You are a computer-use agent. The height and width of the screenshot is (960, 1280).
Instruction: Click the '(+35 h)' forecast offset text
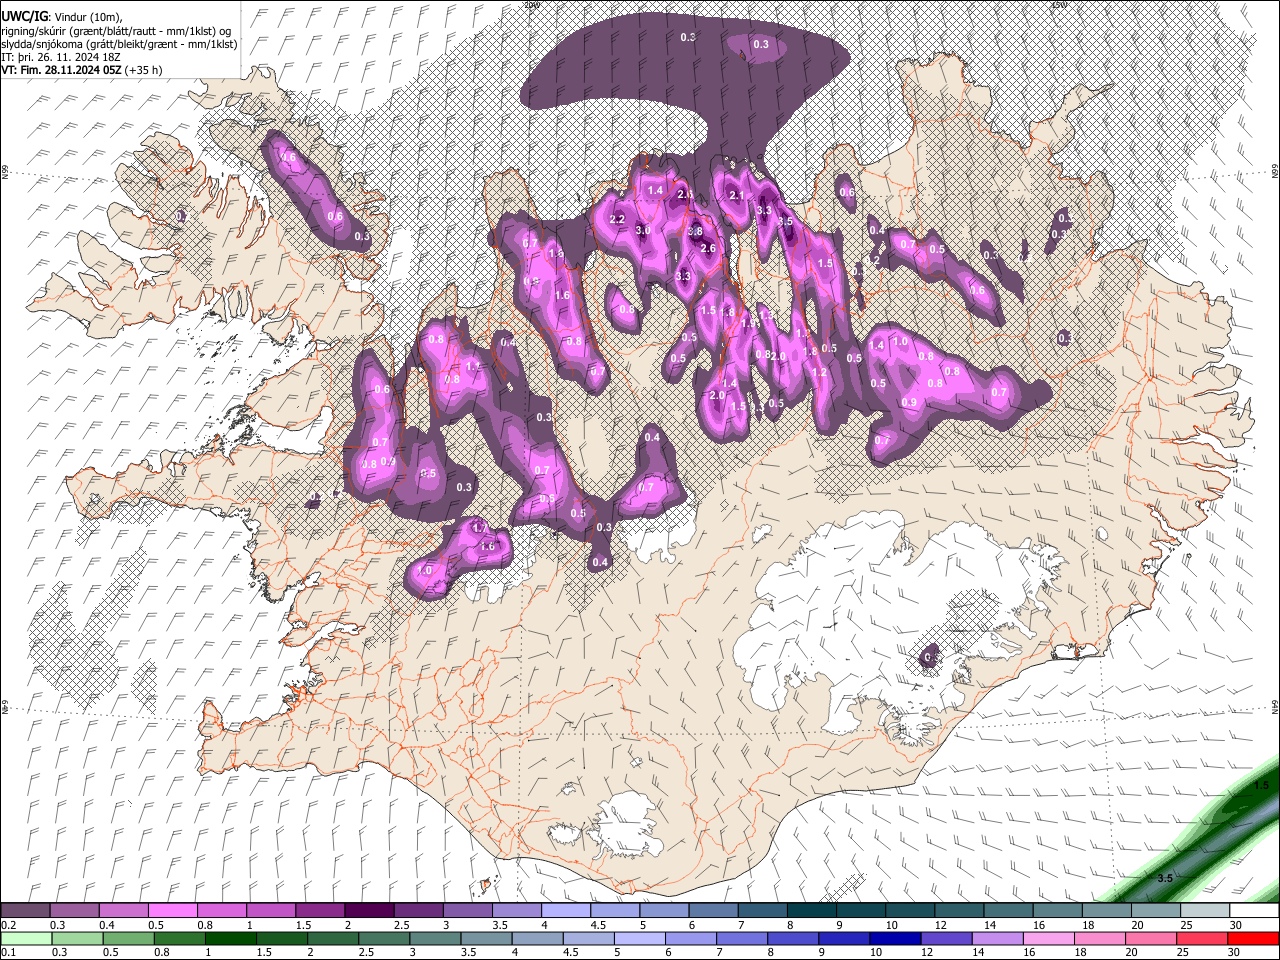point(144,70)
